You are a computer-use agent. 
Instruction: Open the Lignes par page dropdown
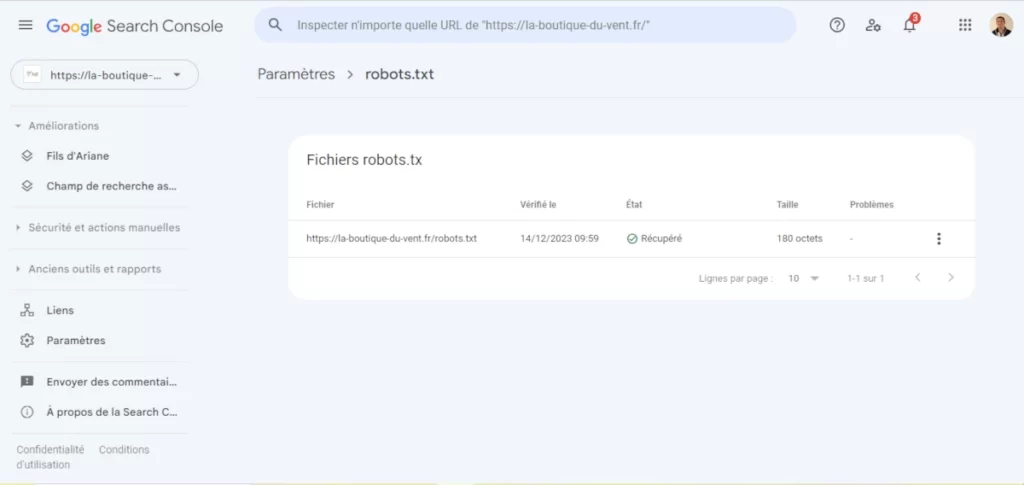tap(803, 278)
